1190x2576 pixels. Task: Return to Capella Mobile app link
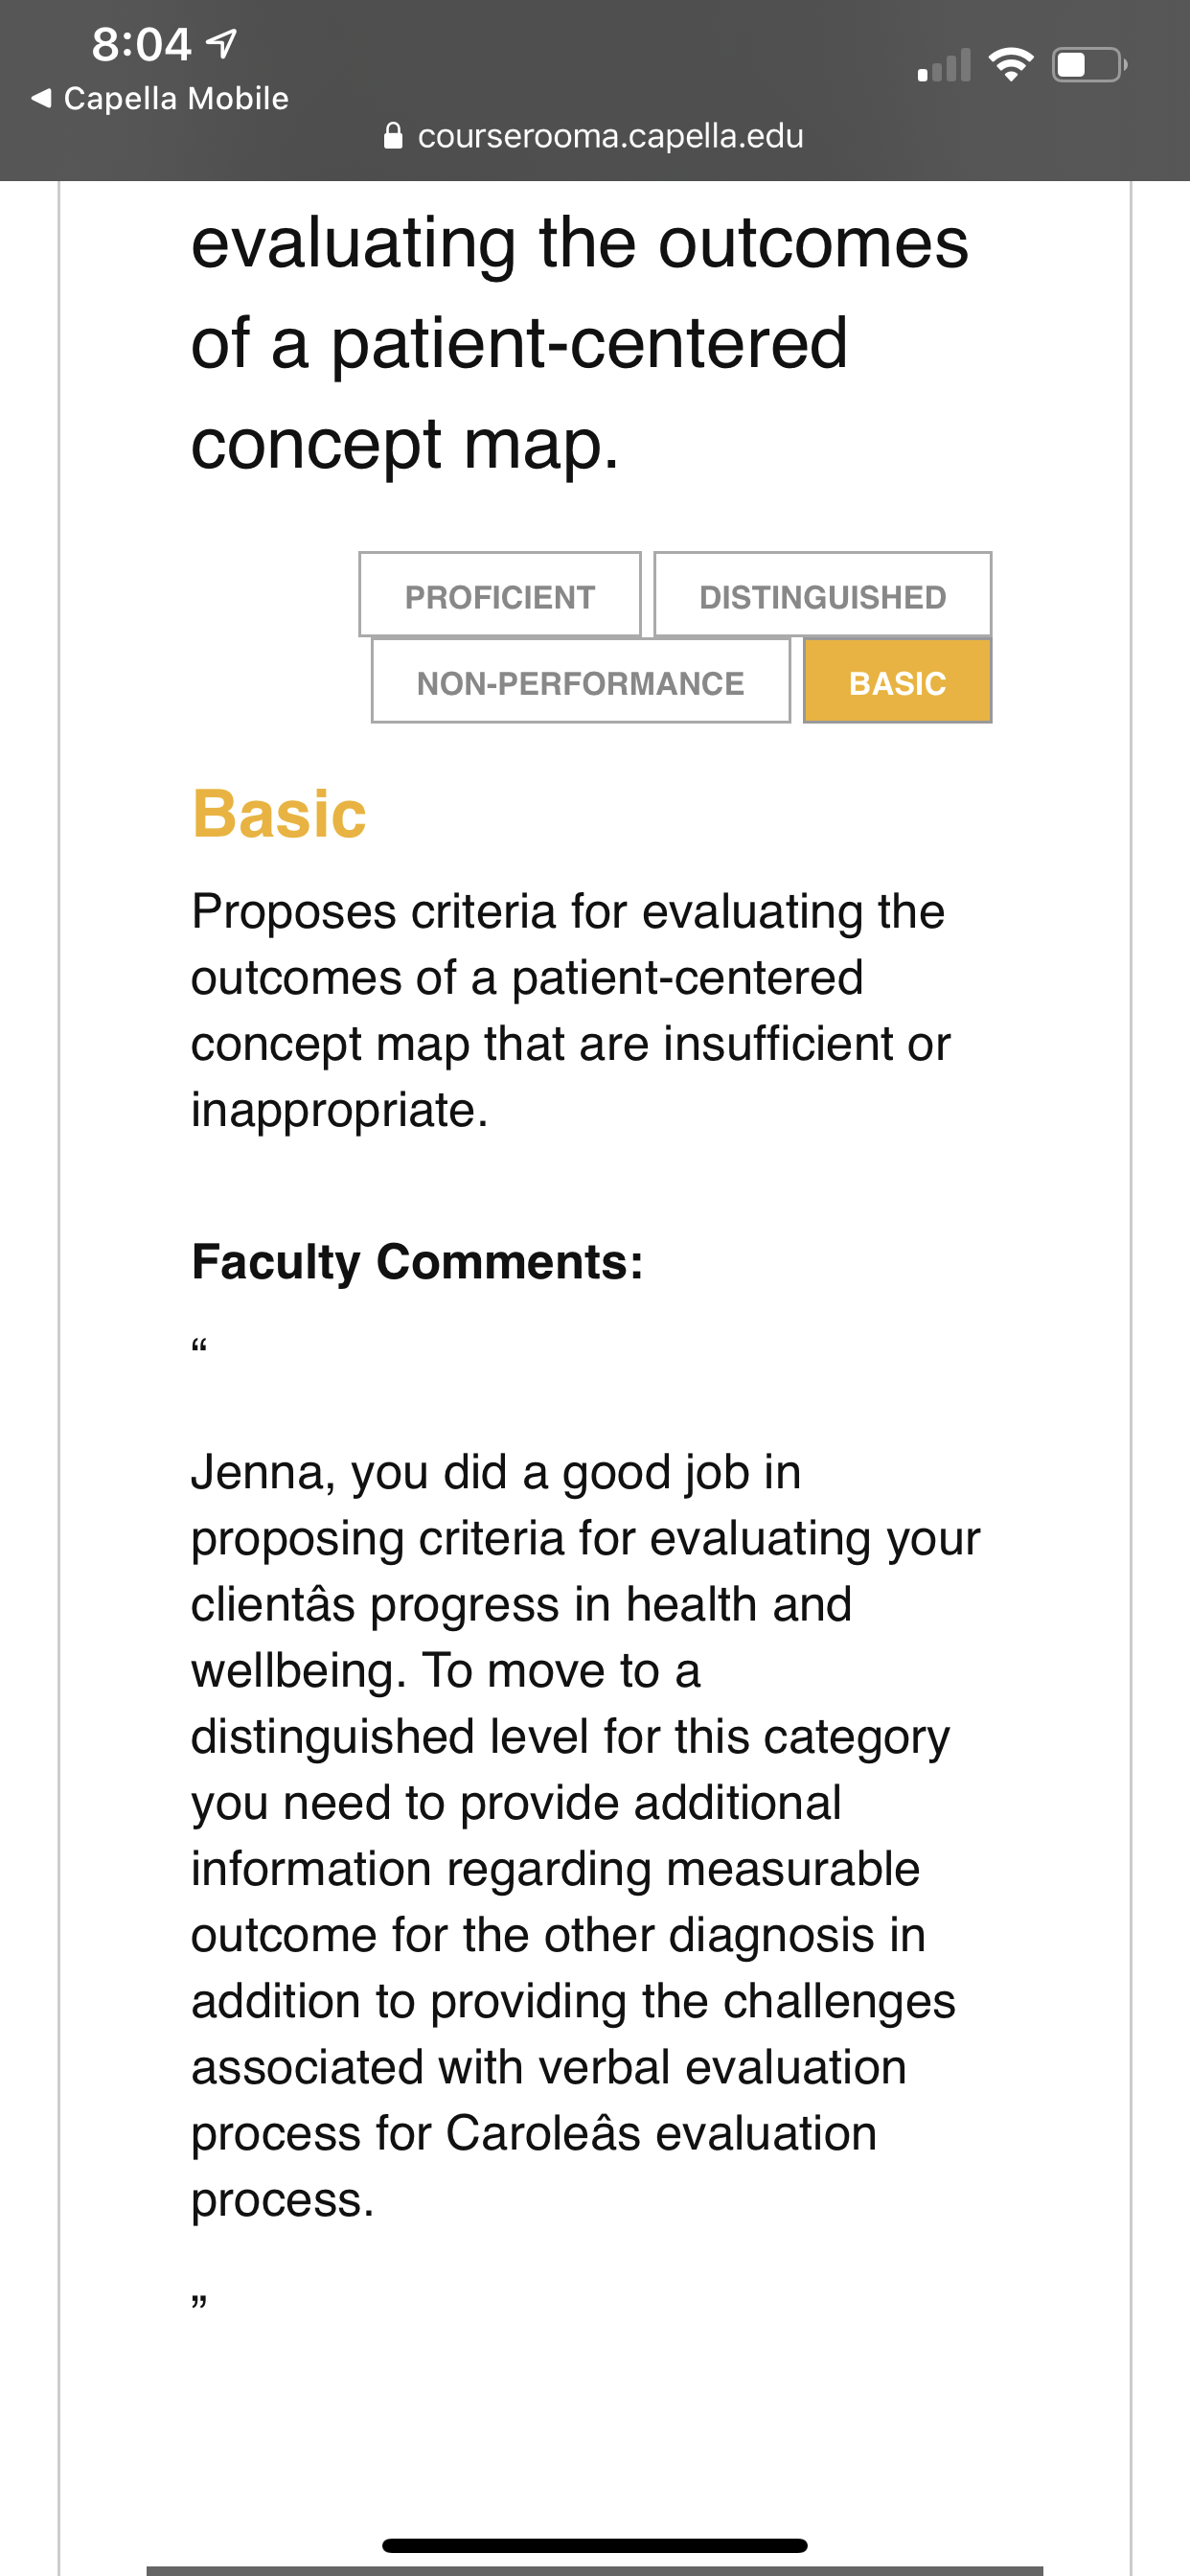[160, 98]
